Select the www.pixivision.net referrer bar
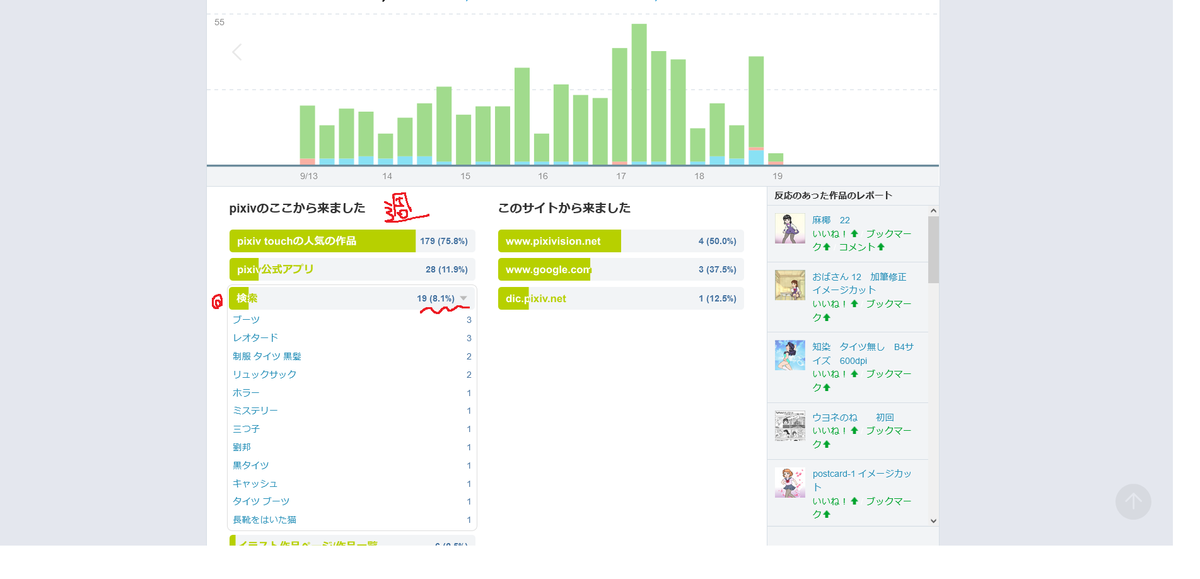1200x579 pixels. tap(621, 241)
